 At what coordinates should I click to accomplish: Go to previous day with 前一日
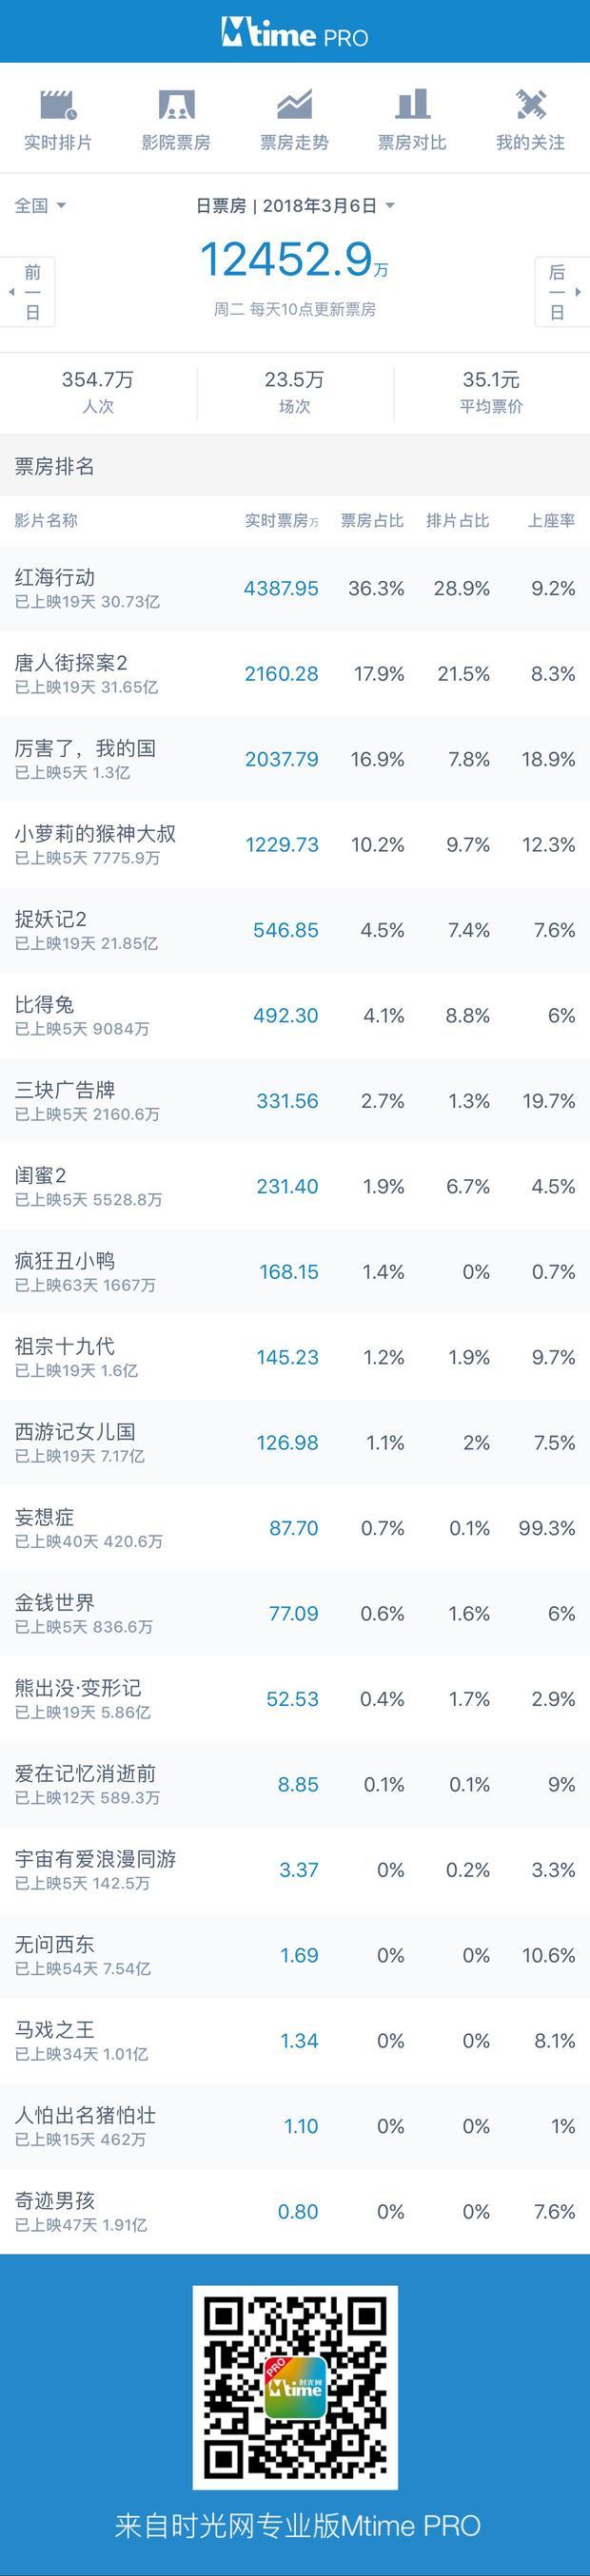coord(28,292)
